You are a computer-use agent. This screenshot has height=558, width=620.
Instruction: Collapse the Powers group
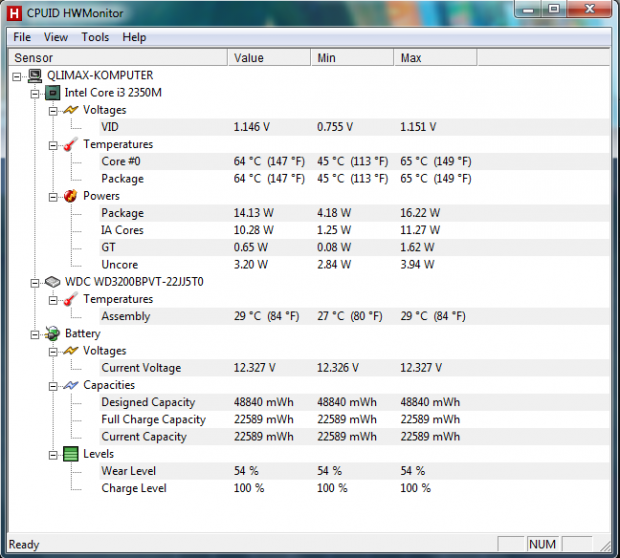coord(53,197)
